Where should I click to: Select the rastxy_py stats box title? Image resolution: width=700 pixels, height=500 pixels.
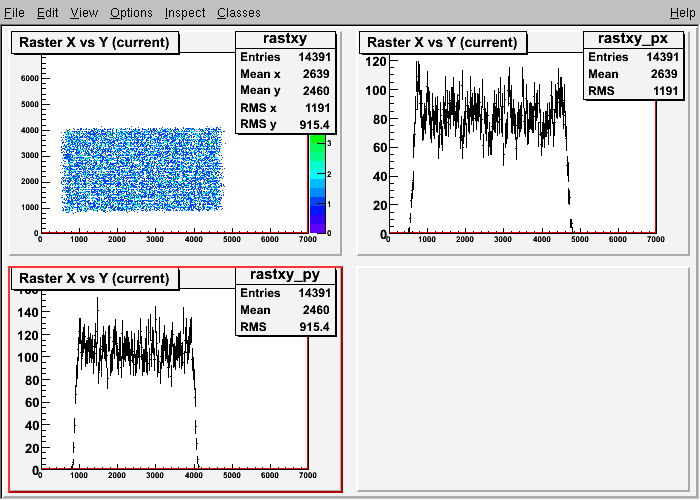point(285,275)
